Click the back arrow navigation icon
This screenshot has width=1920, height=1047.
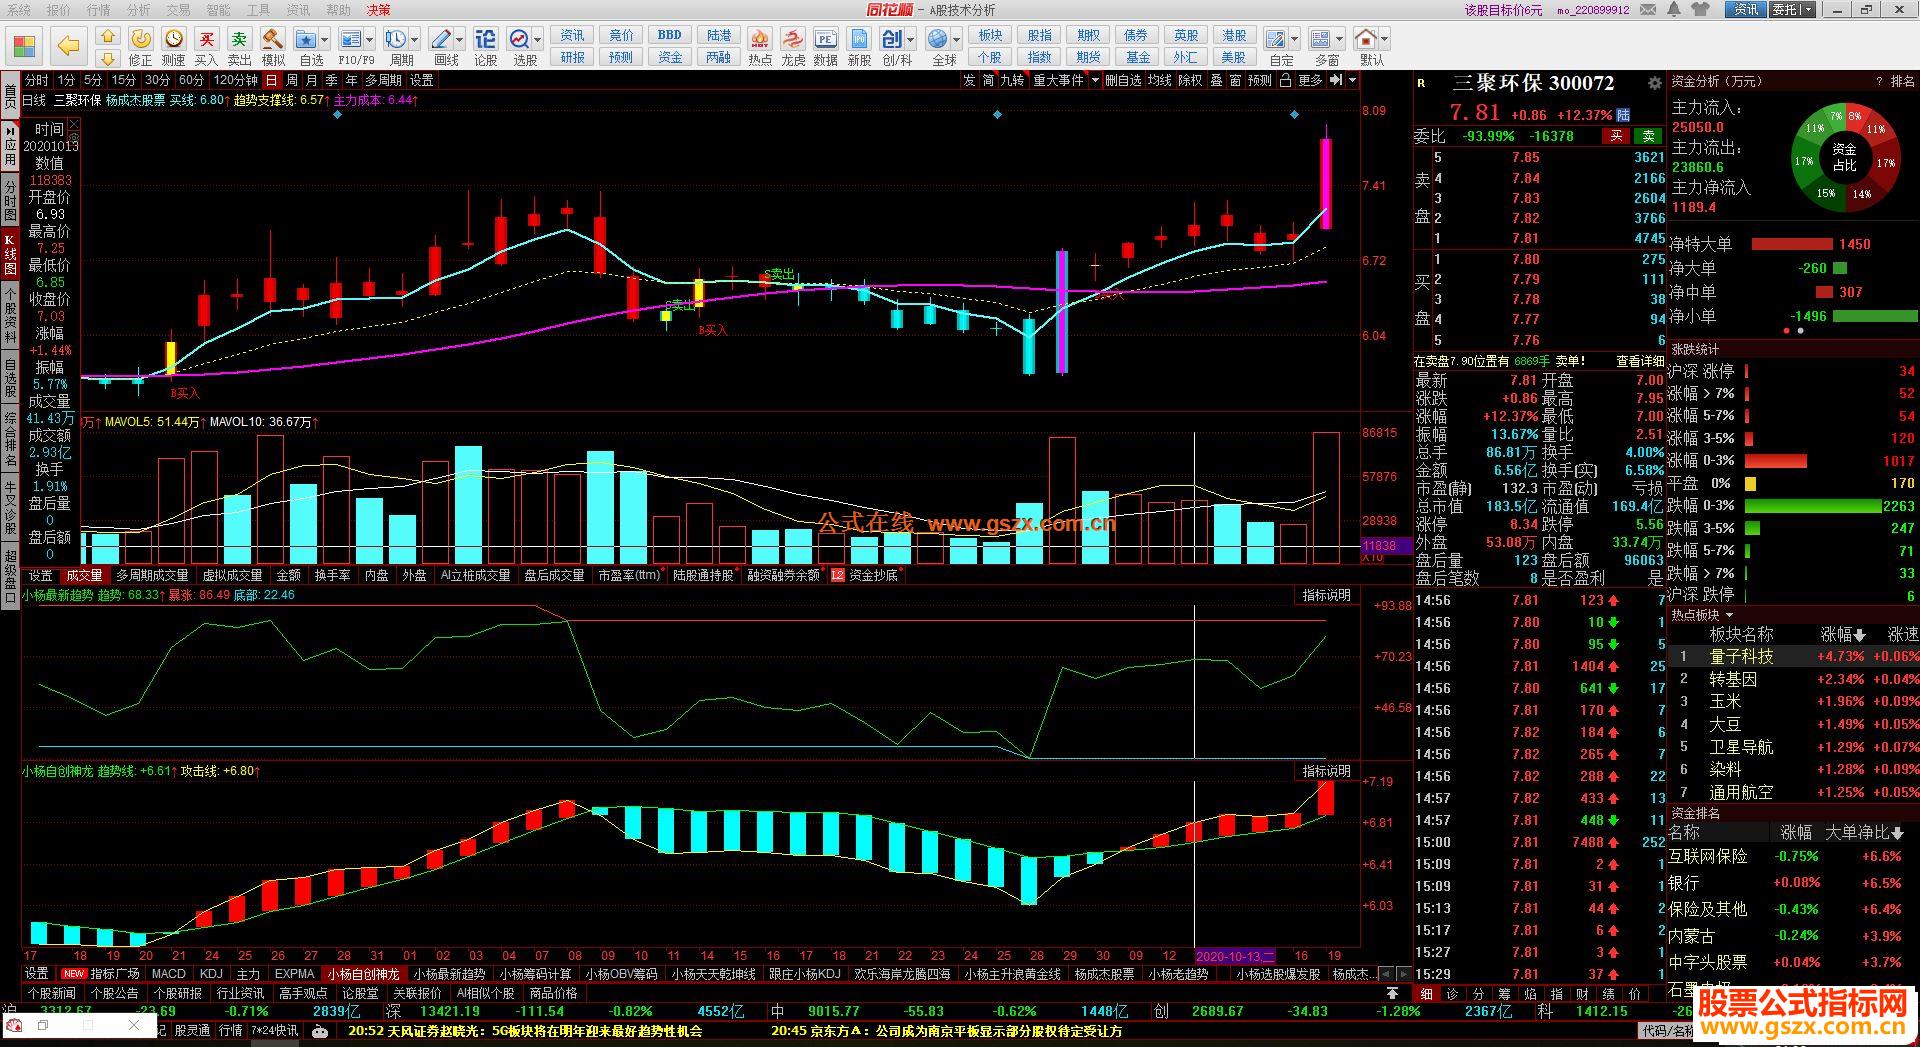tap(68, 46)
